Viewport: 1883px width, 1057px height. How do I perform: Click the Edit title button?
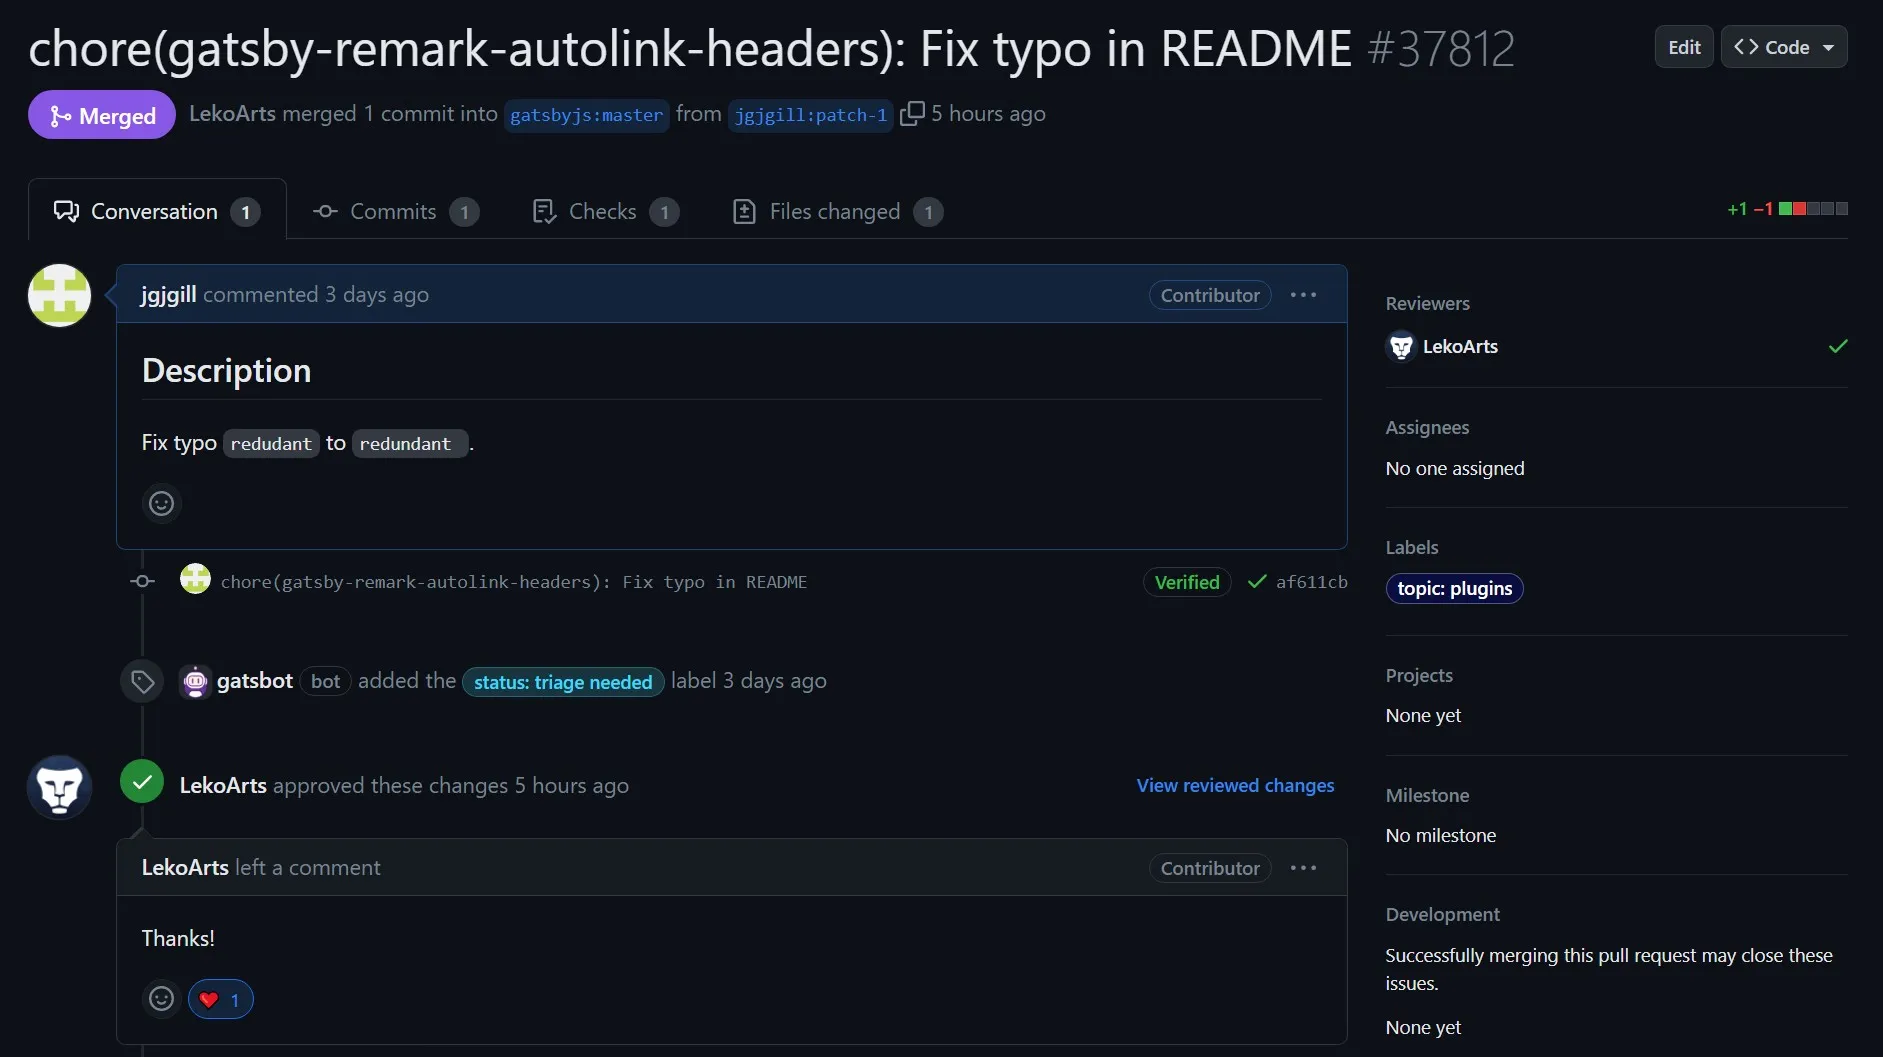1683,47
